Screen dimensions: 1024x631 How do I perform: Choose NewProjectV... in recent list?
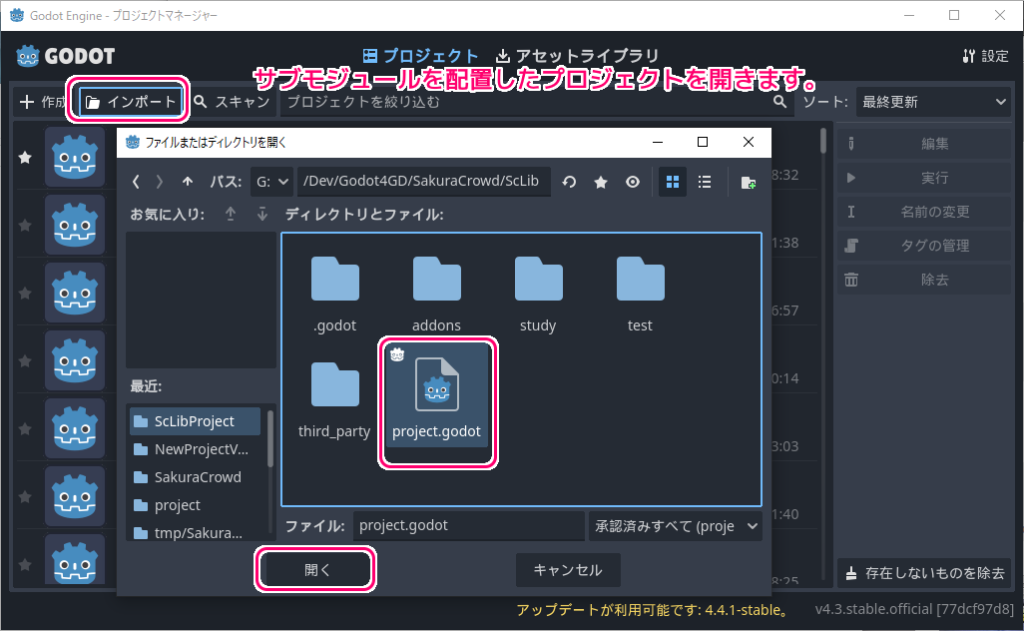(195, 449)
